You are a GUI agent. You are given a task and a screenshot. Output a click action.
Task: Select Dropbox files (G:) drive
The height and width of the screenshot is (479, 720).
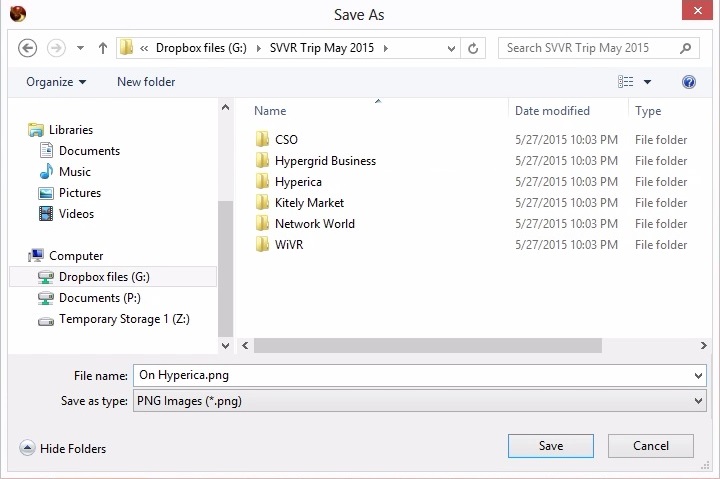pos(112,277)
